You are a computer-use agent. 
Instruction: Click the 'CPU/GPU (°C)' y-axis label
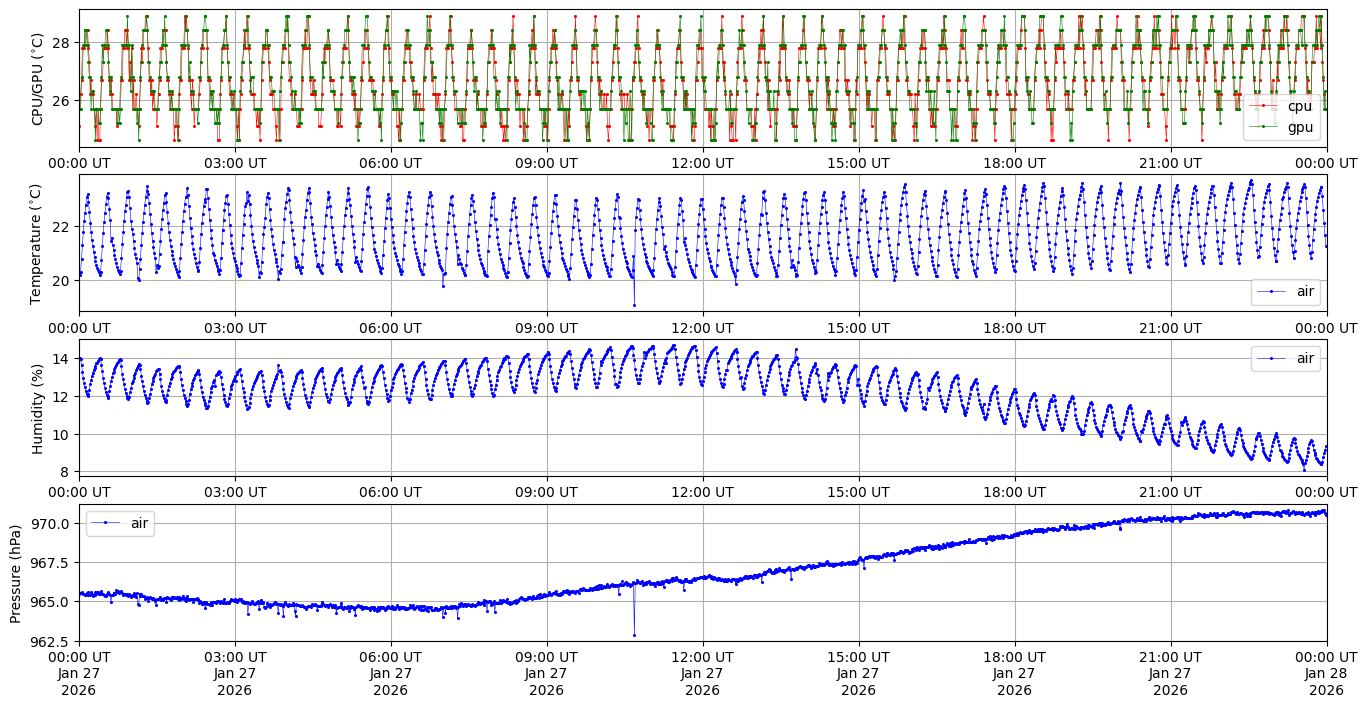[38, 79]
